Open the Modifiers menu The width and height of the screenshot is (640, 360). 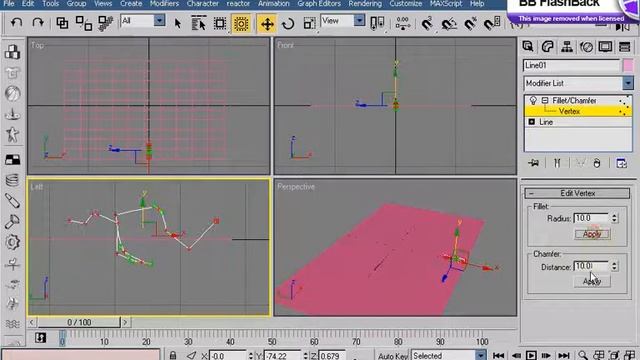pos(164,4)
